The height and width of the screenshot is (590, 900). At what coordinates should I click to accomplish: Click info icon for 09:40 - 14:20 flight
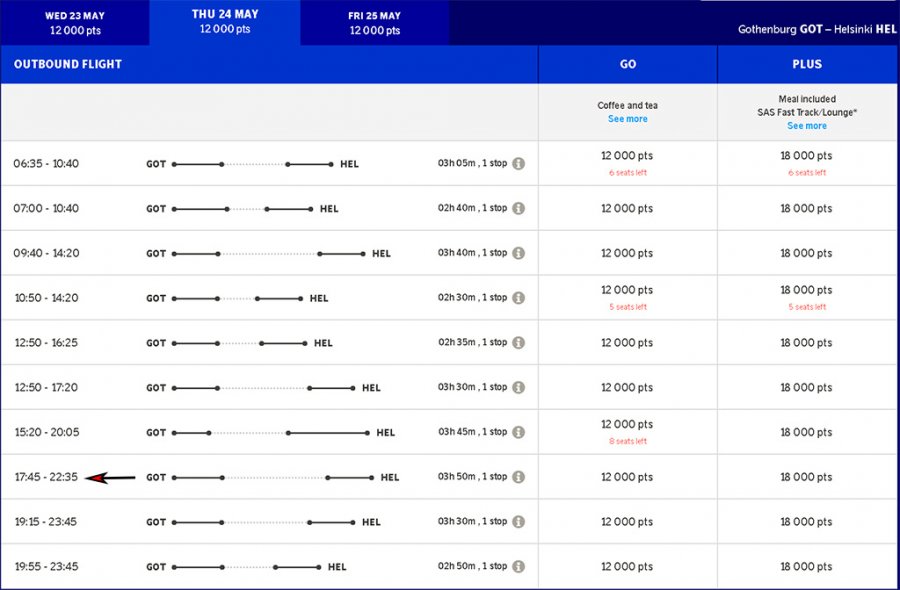click(x=518, y=254)
